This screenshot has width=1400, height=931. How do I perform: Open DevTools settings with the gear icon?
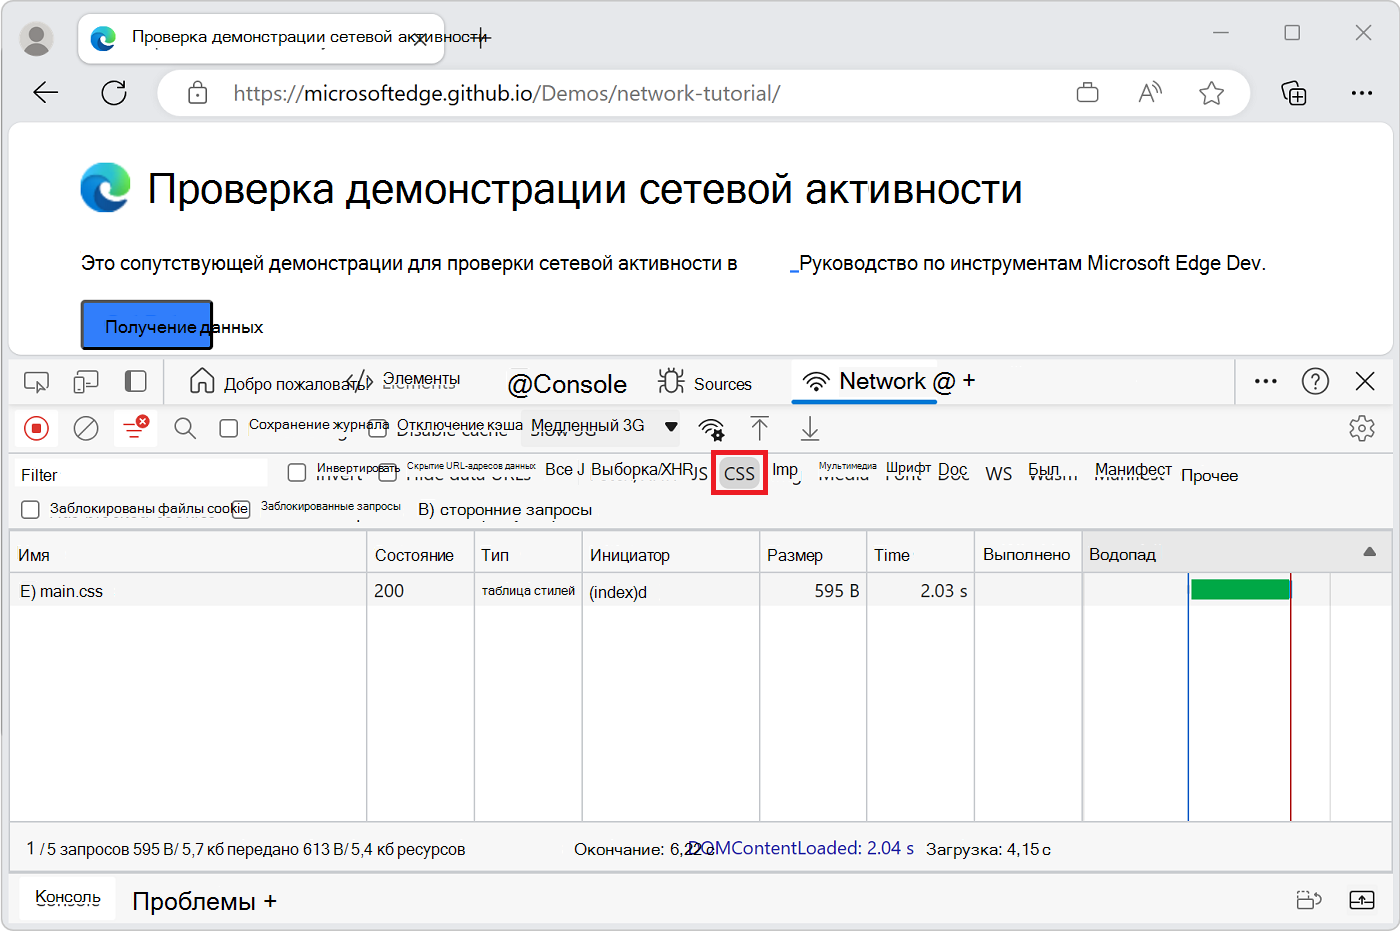click(x=1362, y=427)
